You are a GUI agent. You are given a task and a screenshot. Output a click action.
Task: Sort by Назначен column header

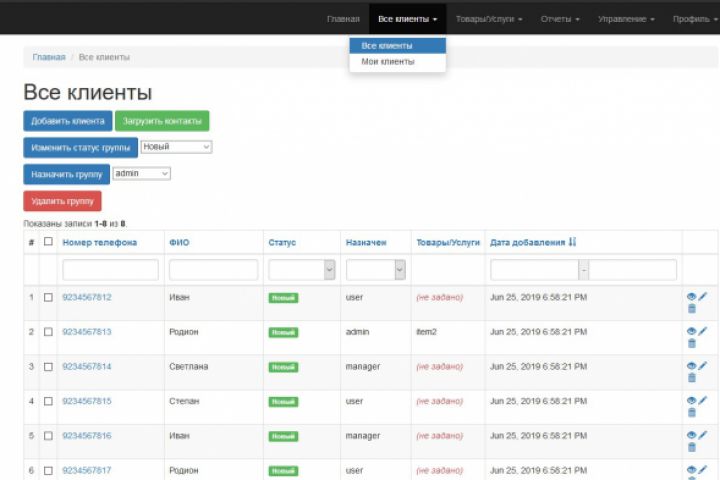366,243
